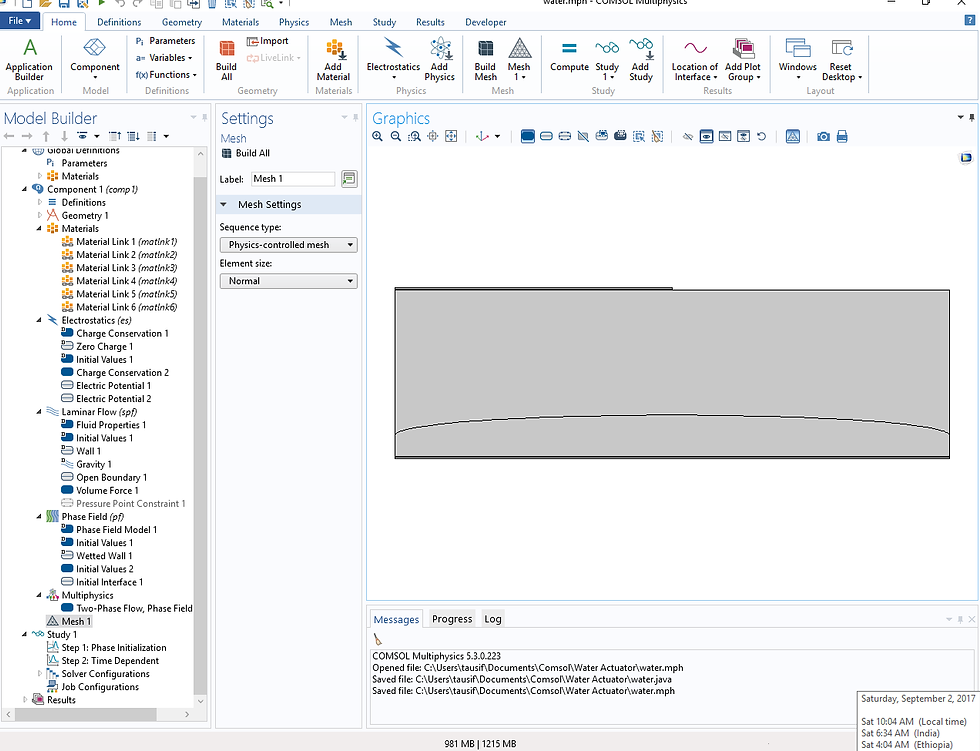Collapse the Electrostatics tree node

(39, 321)
